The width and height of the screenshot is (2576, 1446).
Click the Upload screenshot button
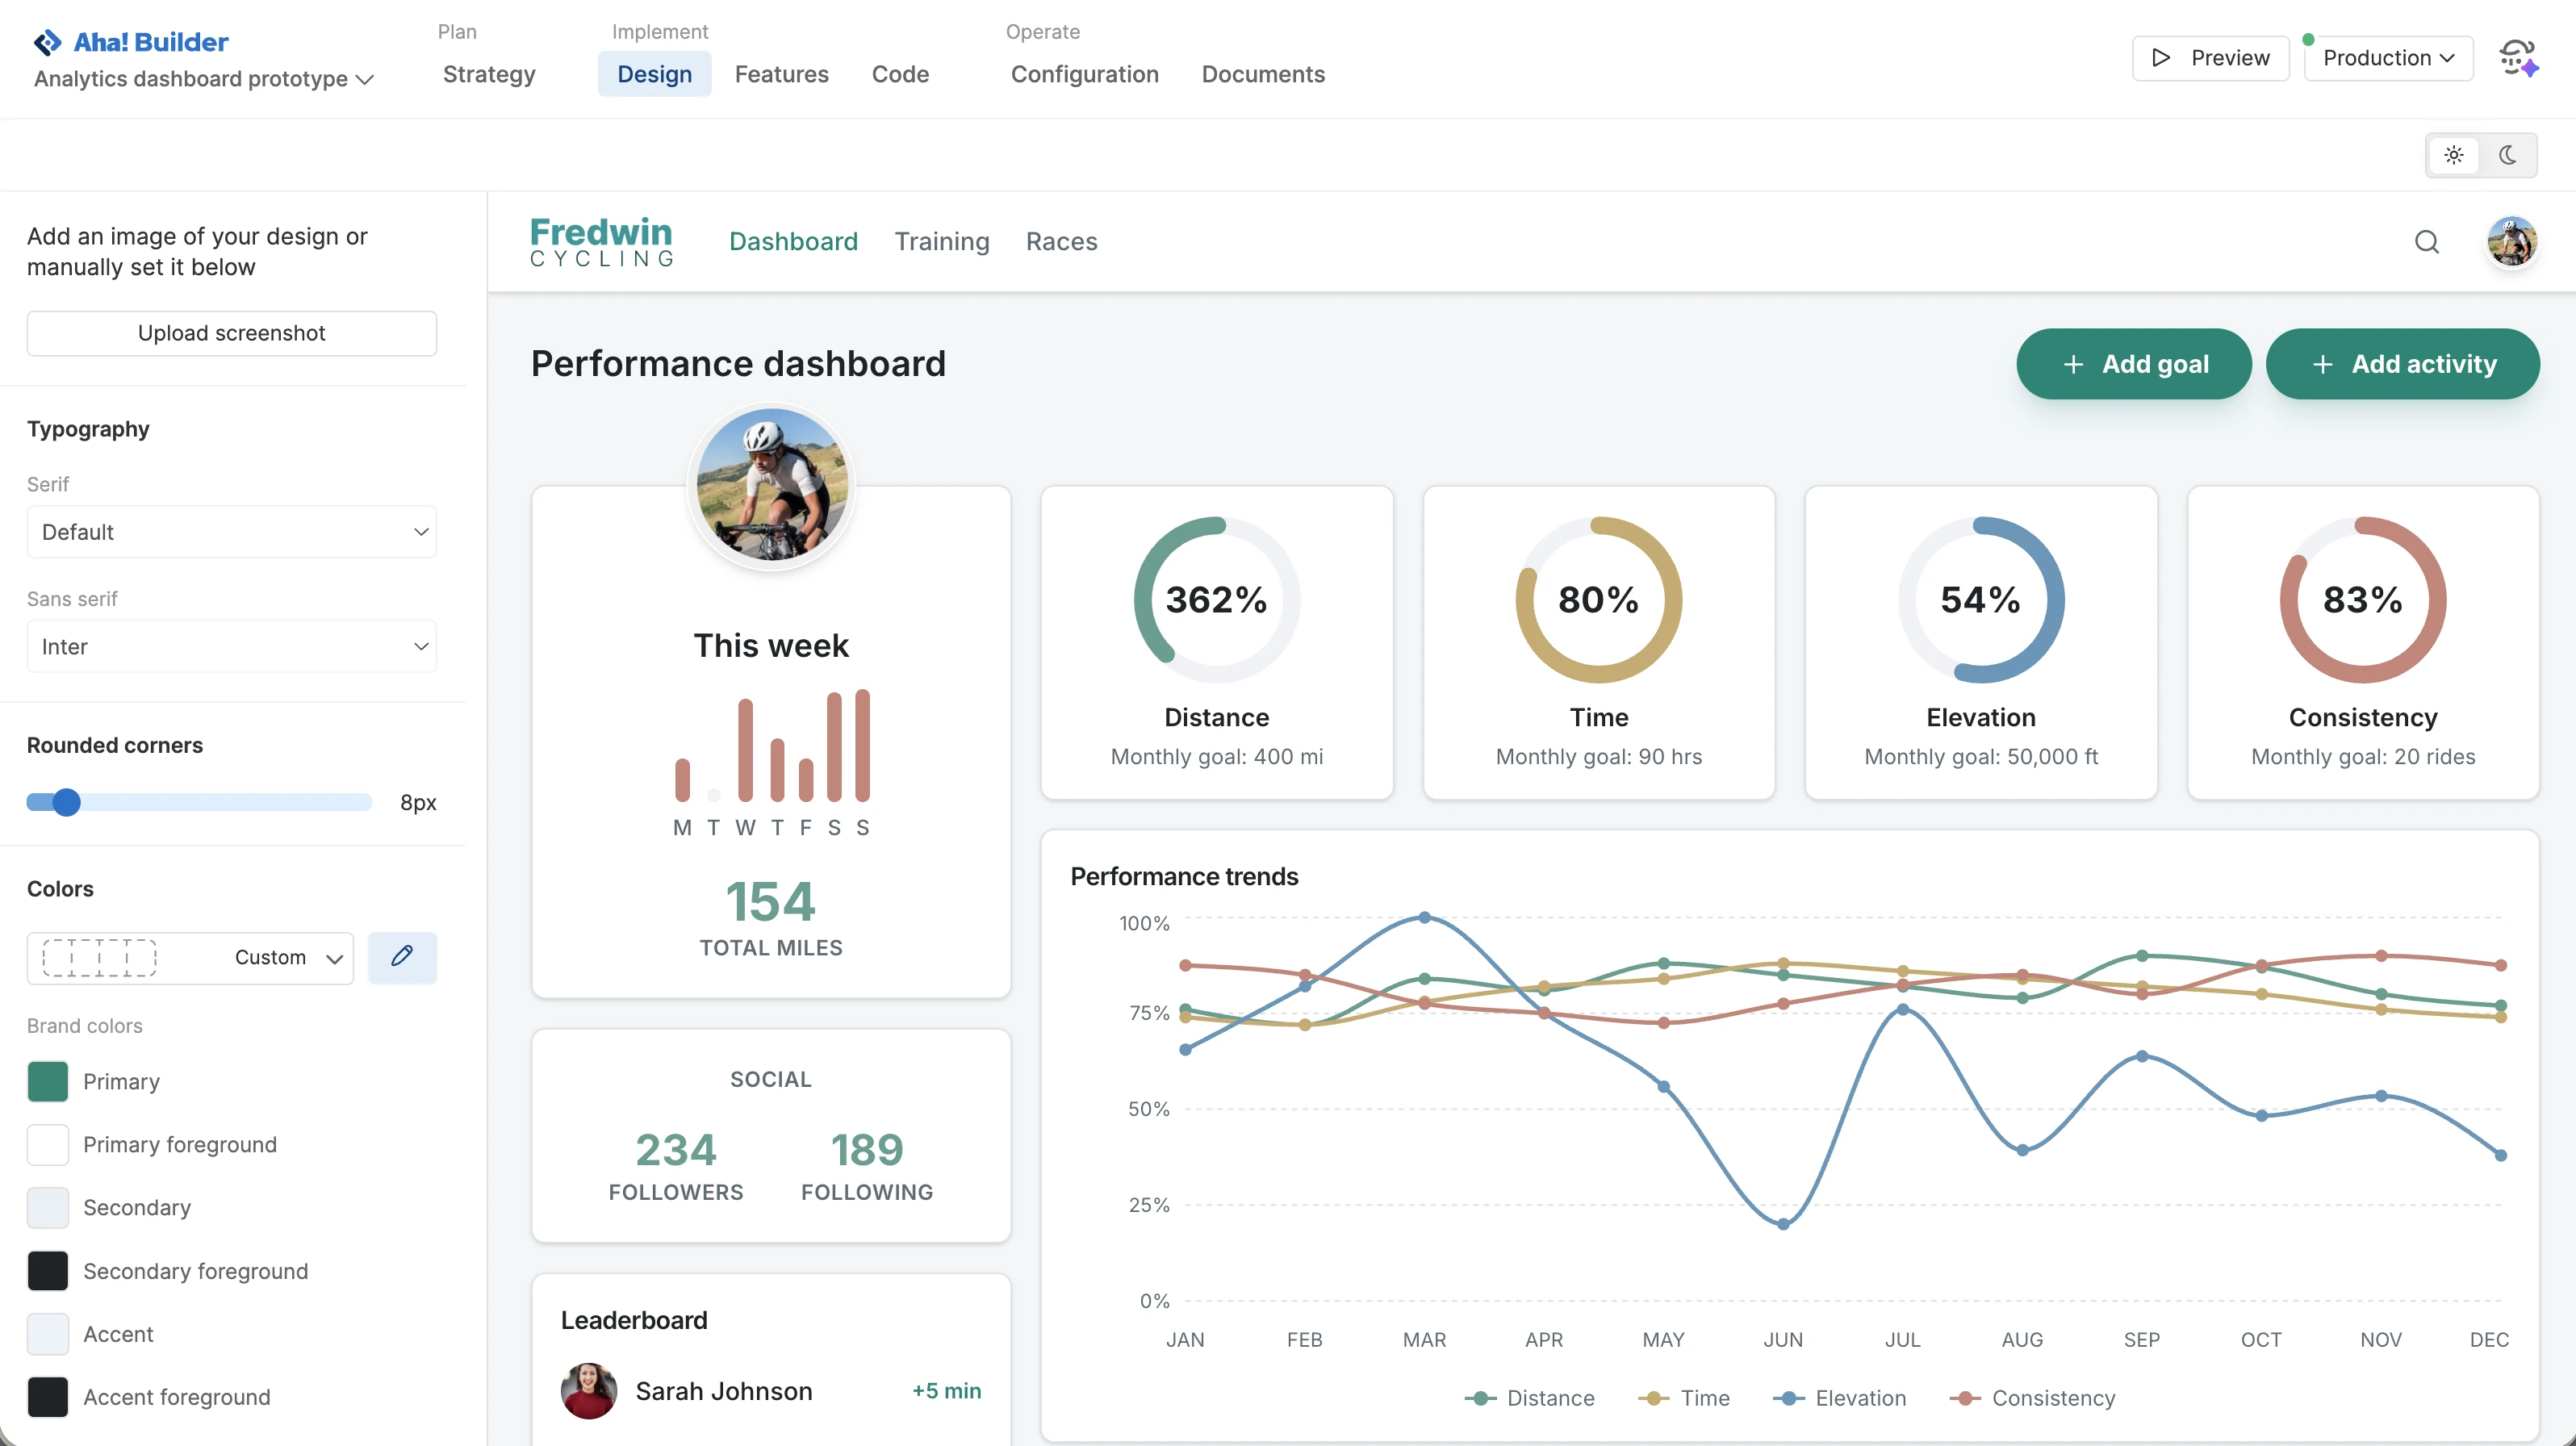231,333
